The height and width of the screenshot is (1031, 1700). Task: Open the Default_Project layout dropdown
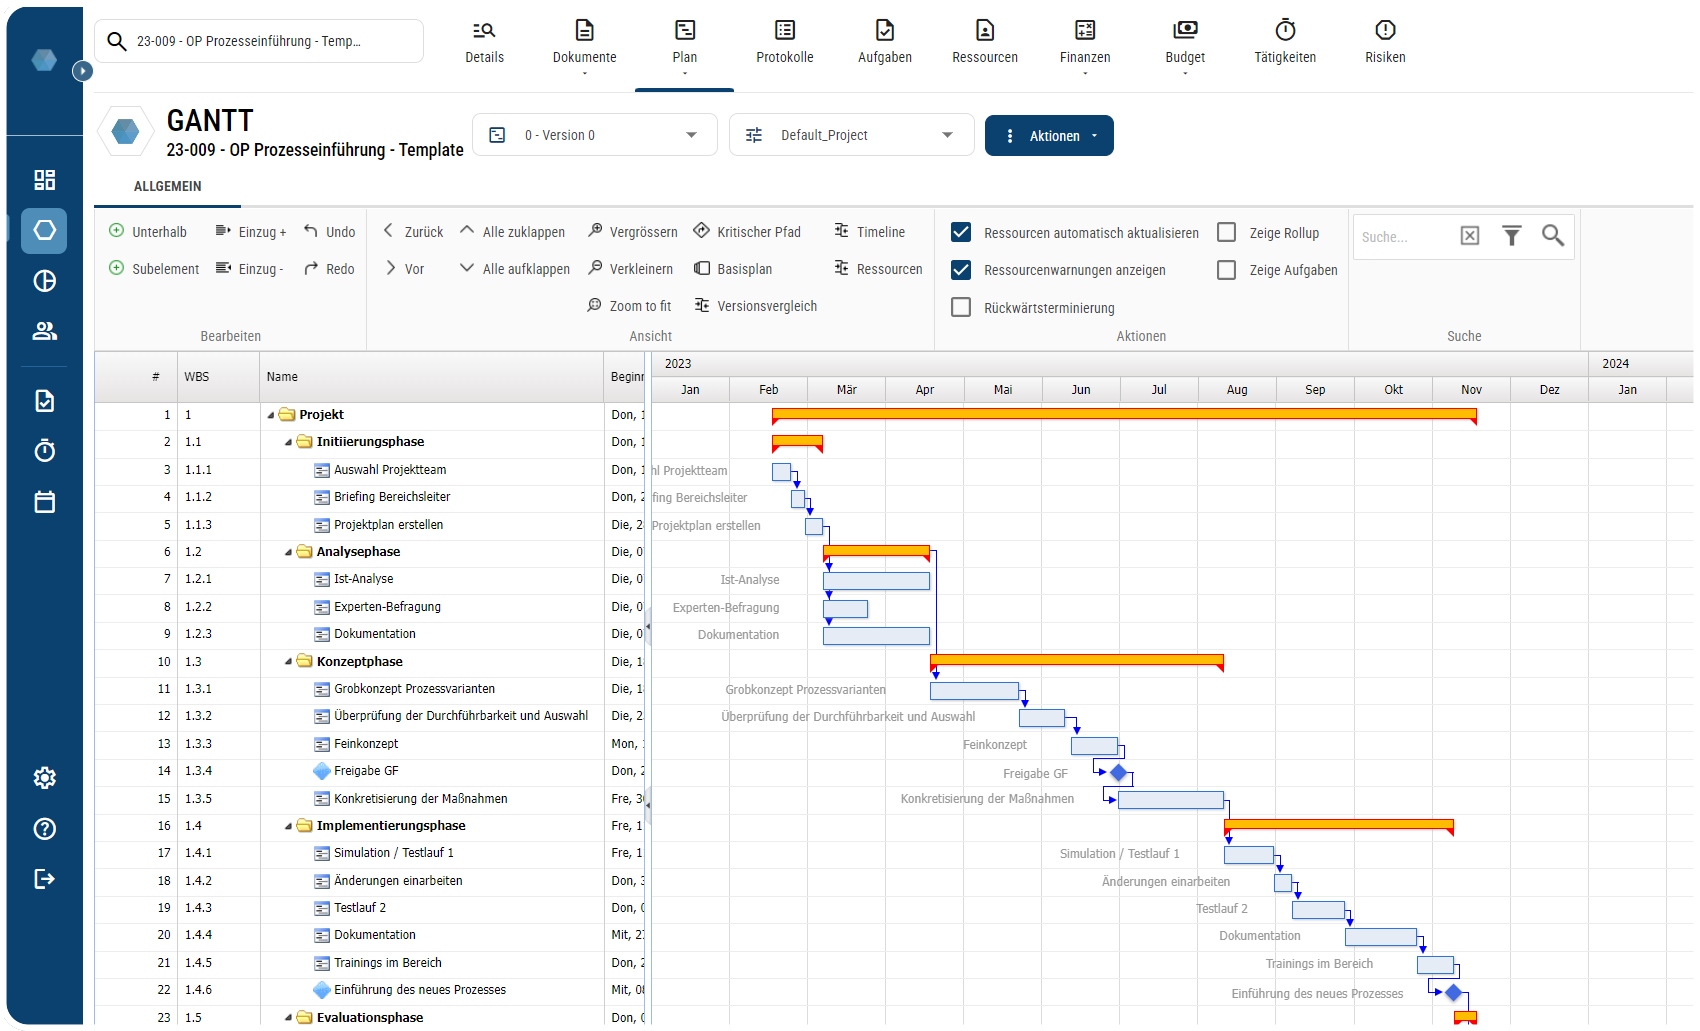tap(851, 135)
